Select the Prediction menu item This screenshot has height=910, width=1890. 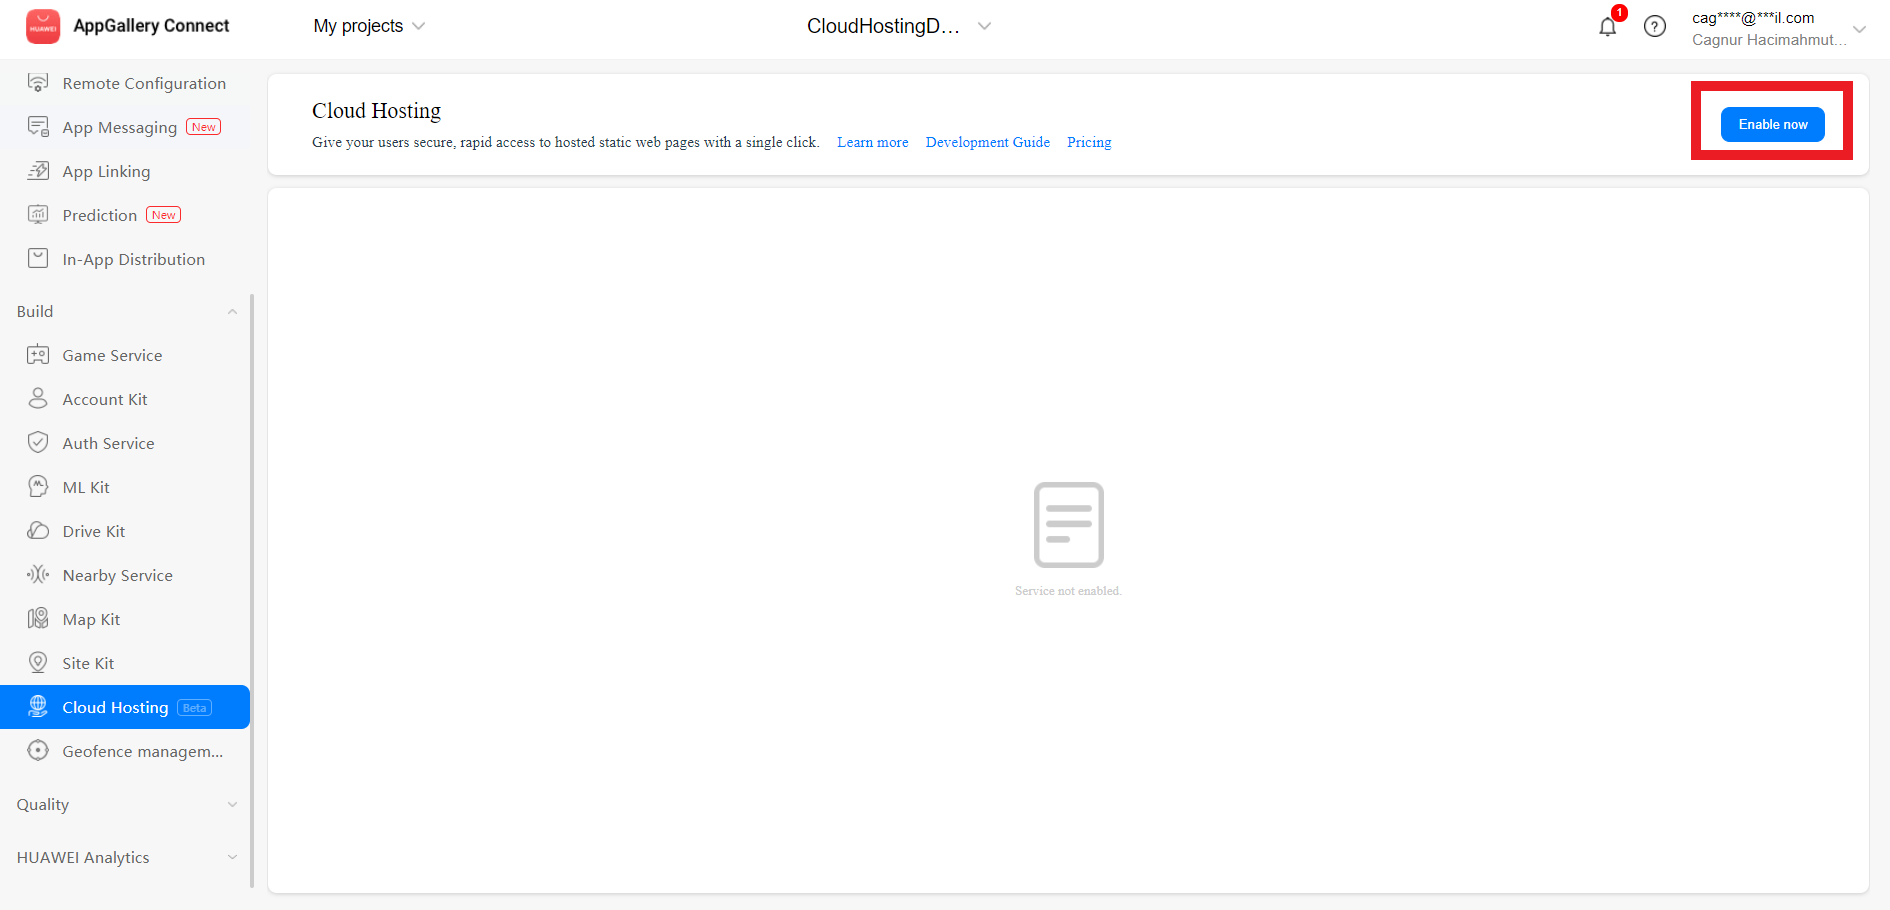pyautogui.click(x=125, y=215)
